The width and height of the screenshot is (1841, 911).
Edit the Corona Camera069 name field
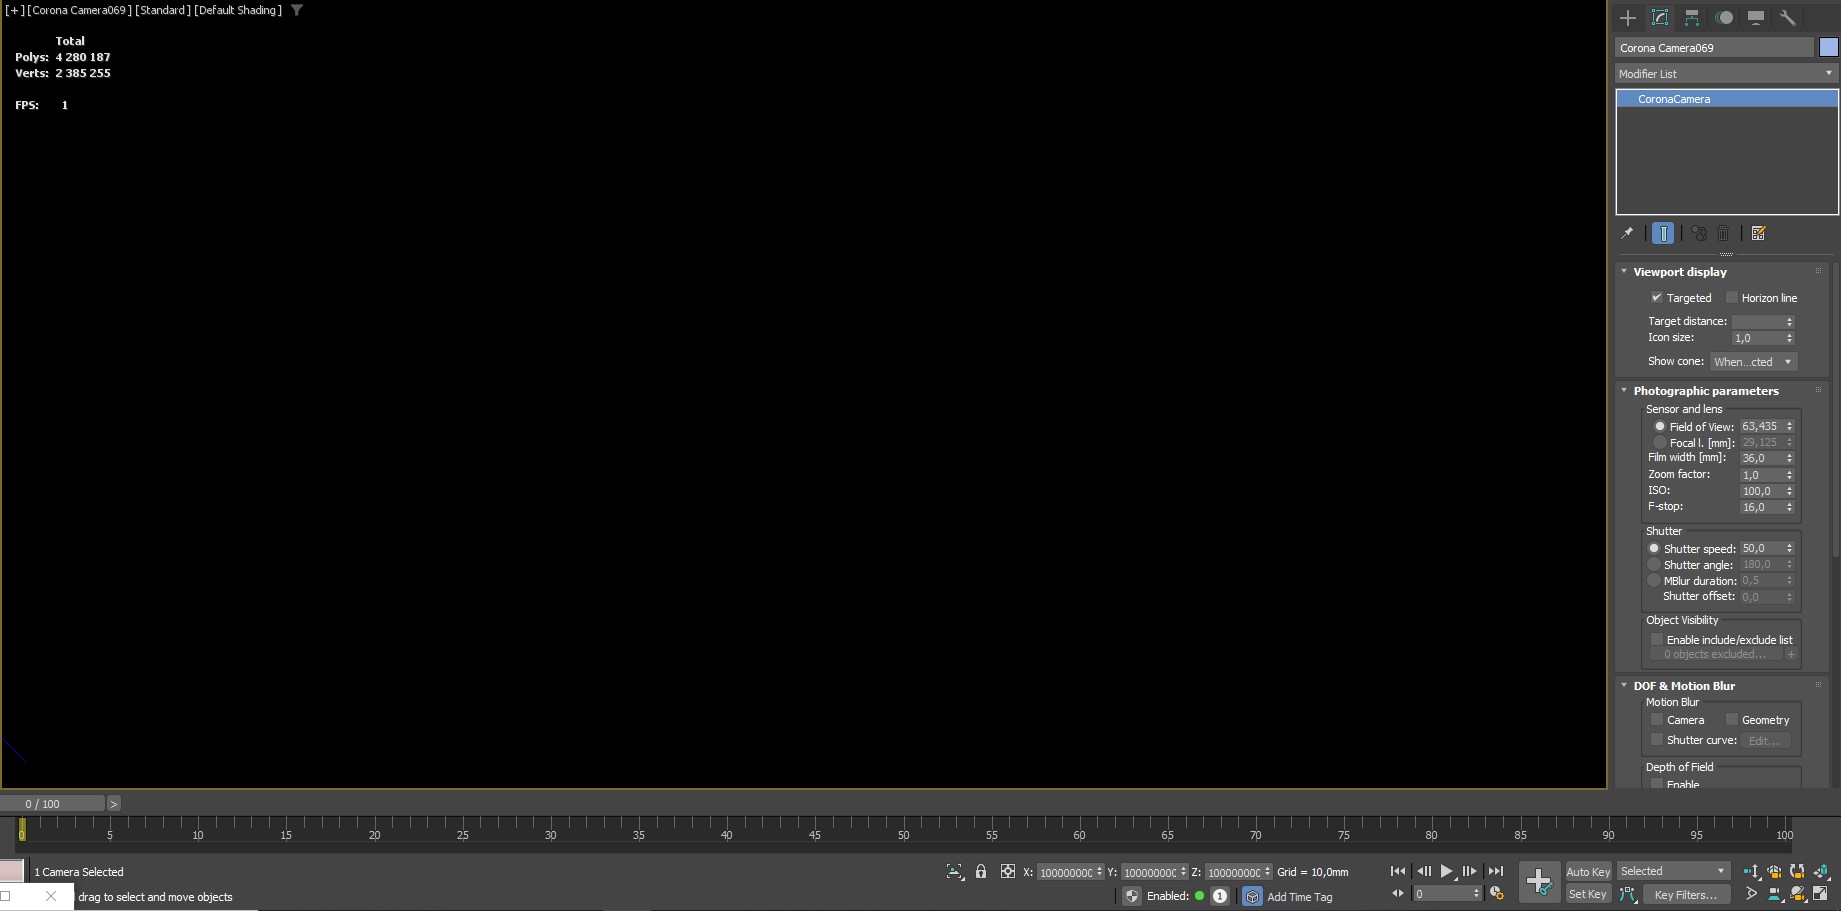[x=1714, y=47]
